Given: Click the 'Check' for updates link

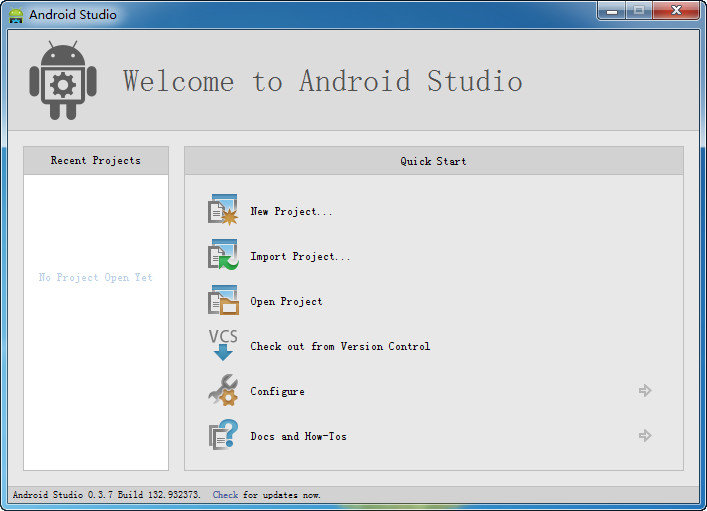Looking at the screenshot, I should pyautogui.click(x=225, y=495).
